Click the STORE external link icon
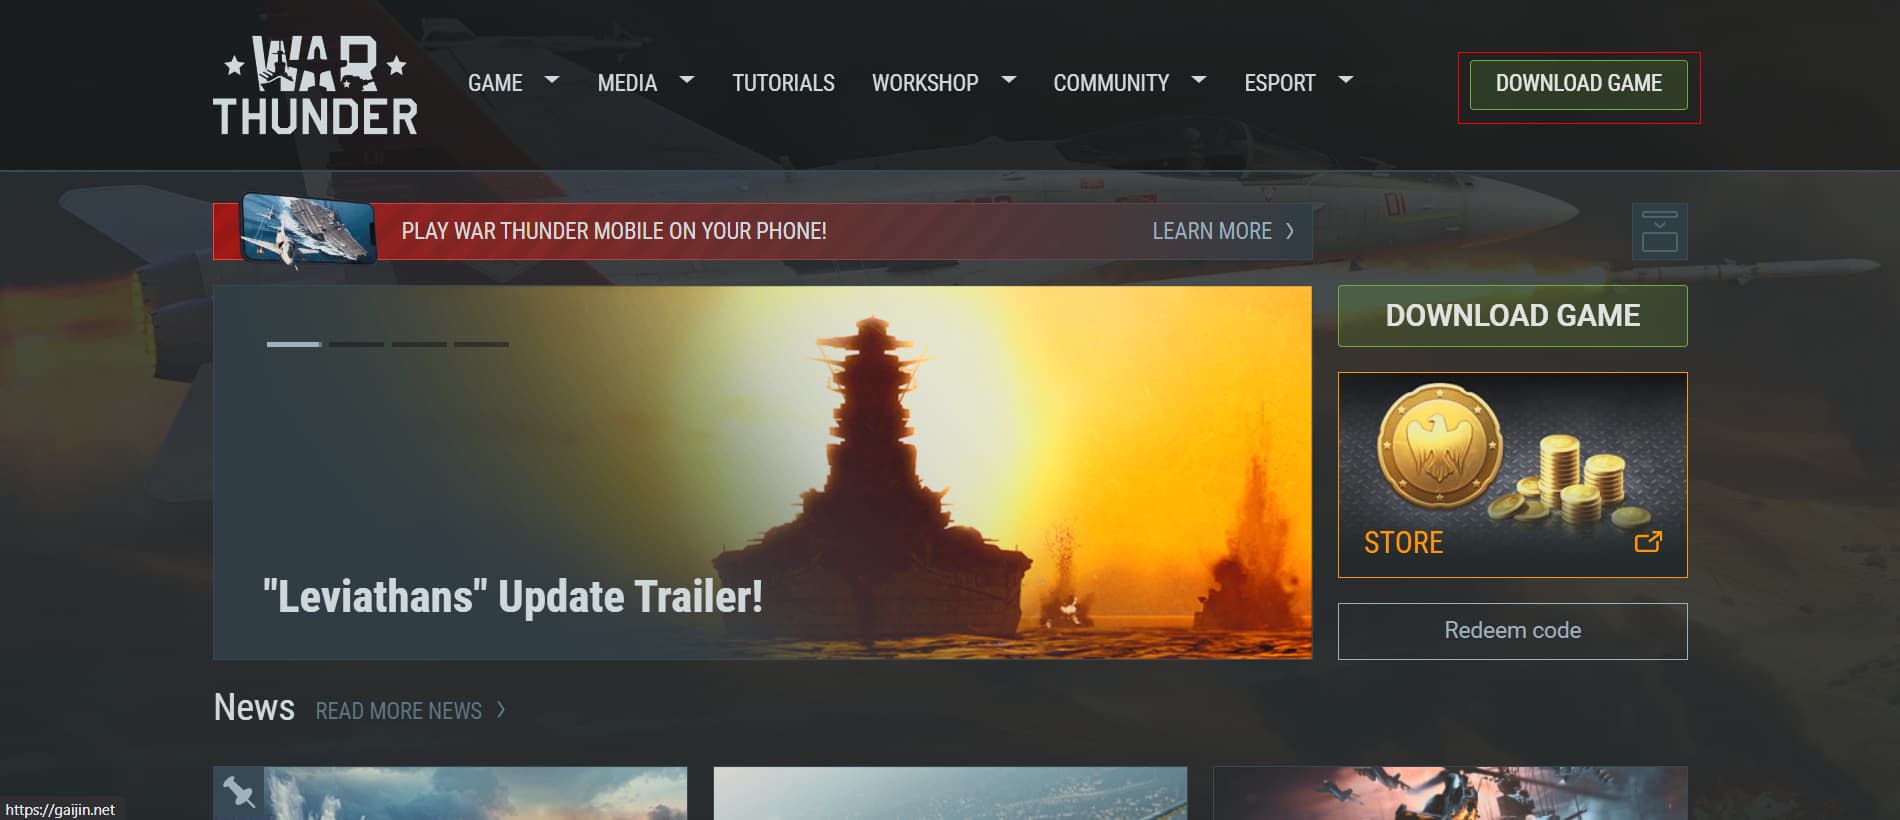 point(1648,542)
